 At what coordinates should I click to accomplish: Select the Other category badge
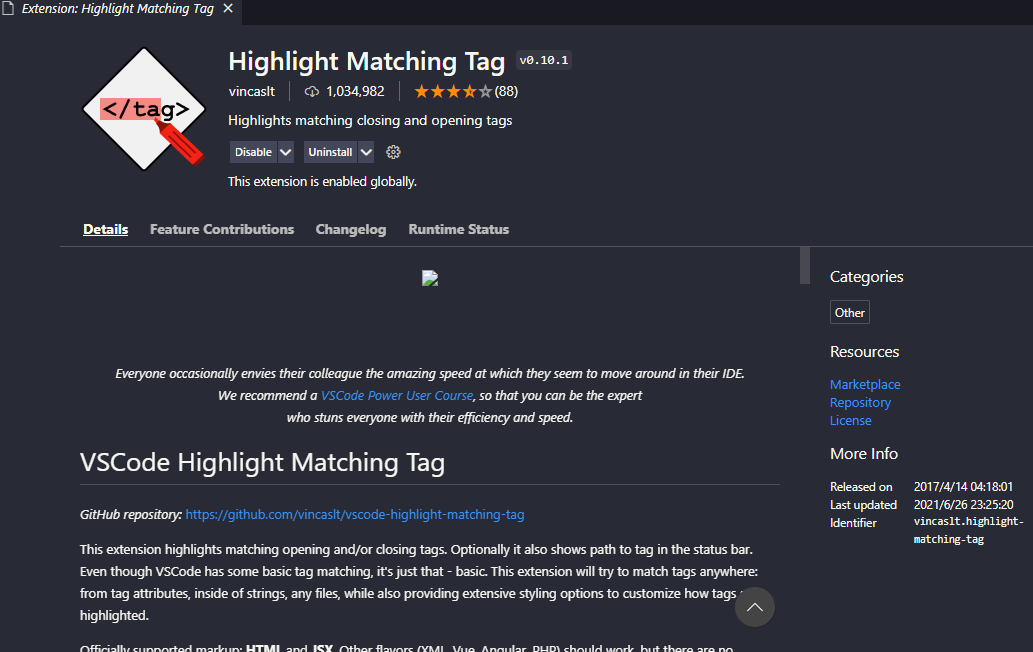tap(850, 312)
